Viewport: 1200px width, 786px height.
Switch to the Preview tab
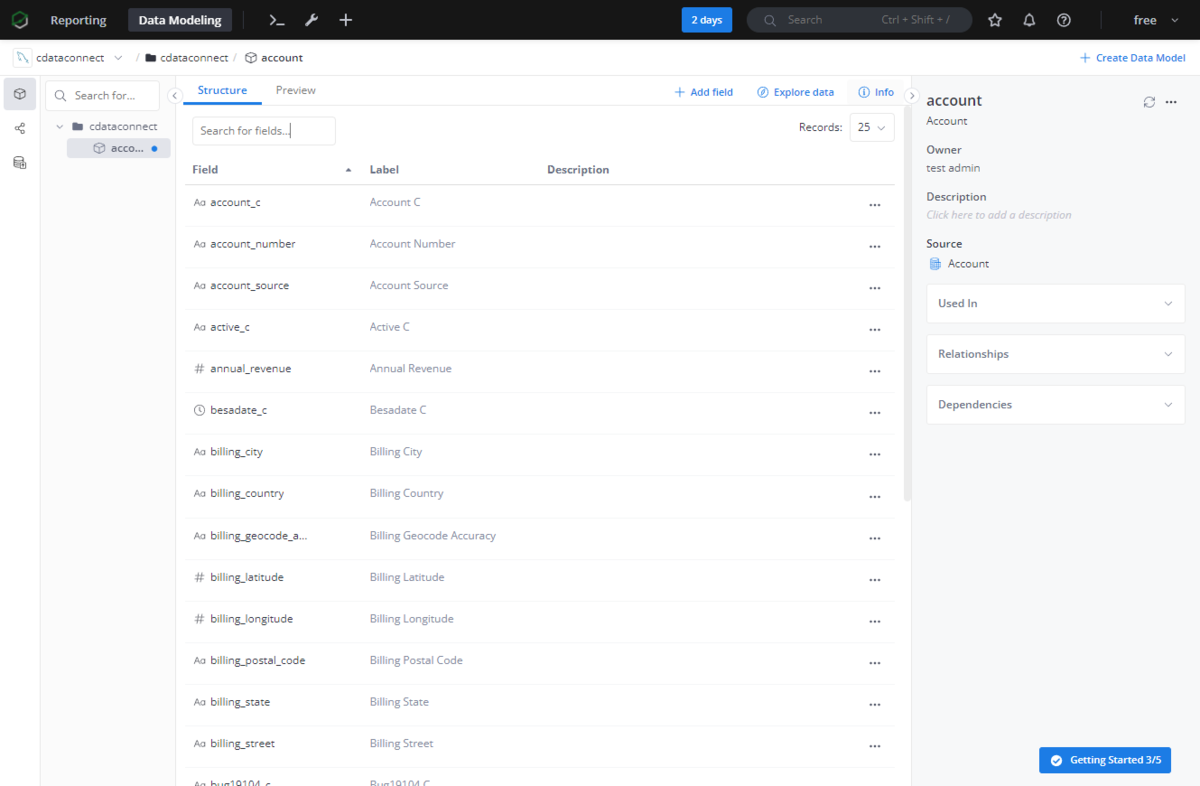point(296,90)
